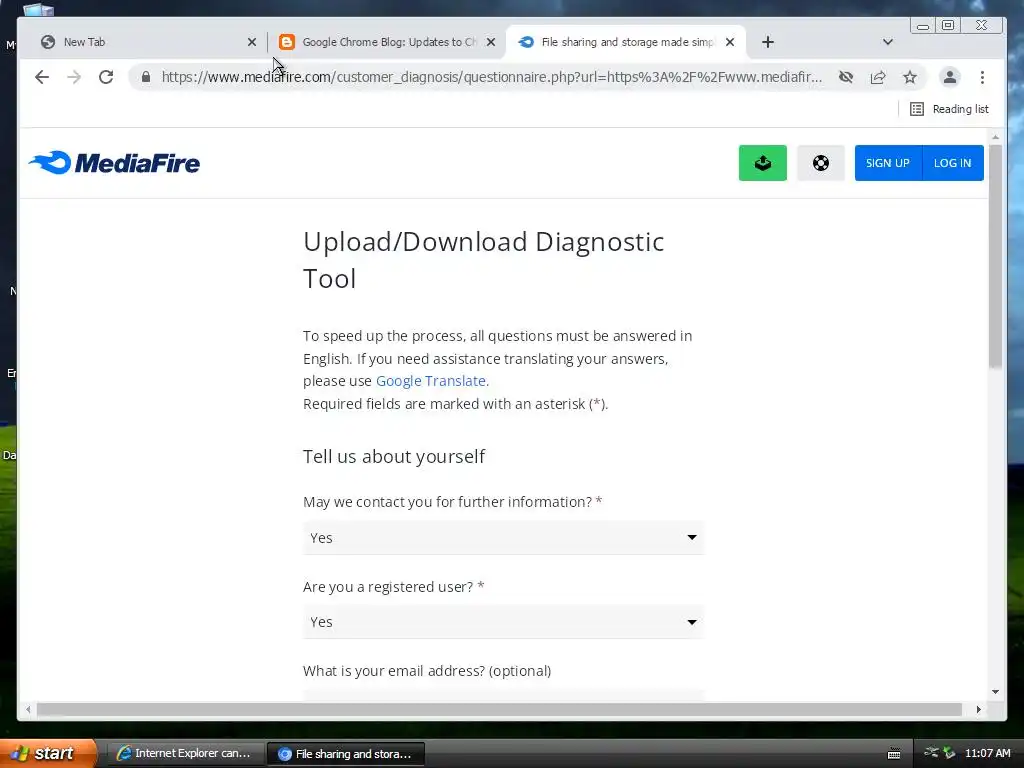
Task: Open the Reading list
Action: coord(949,109)
